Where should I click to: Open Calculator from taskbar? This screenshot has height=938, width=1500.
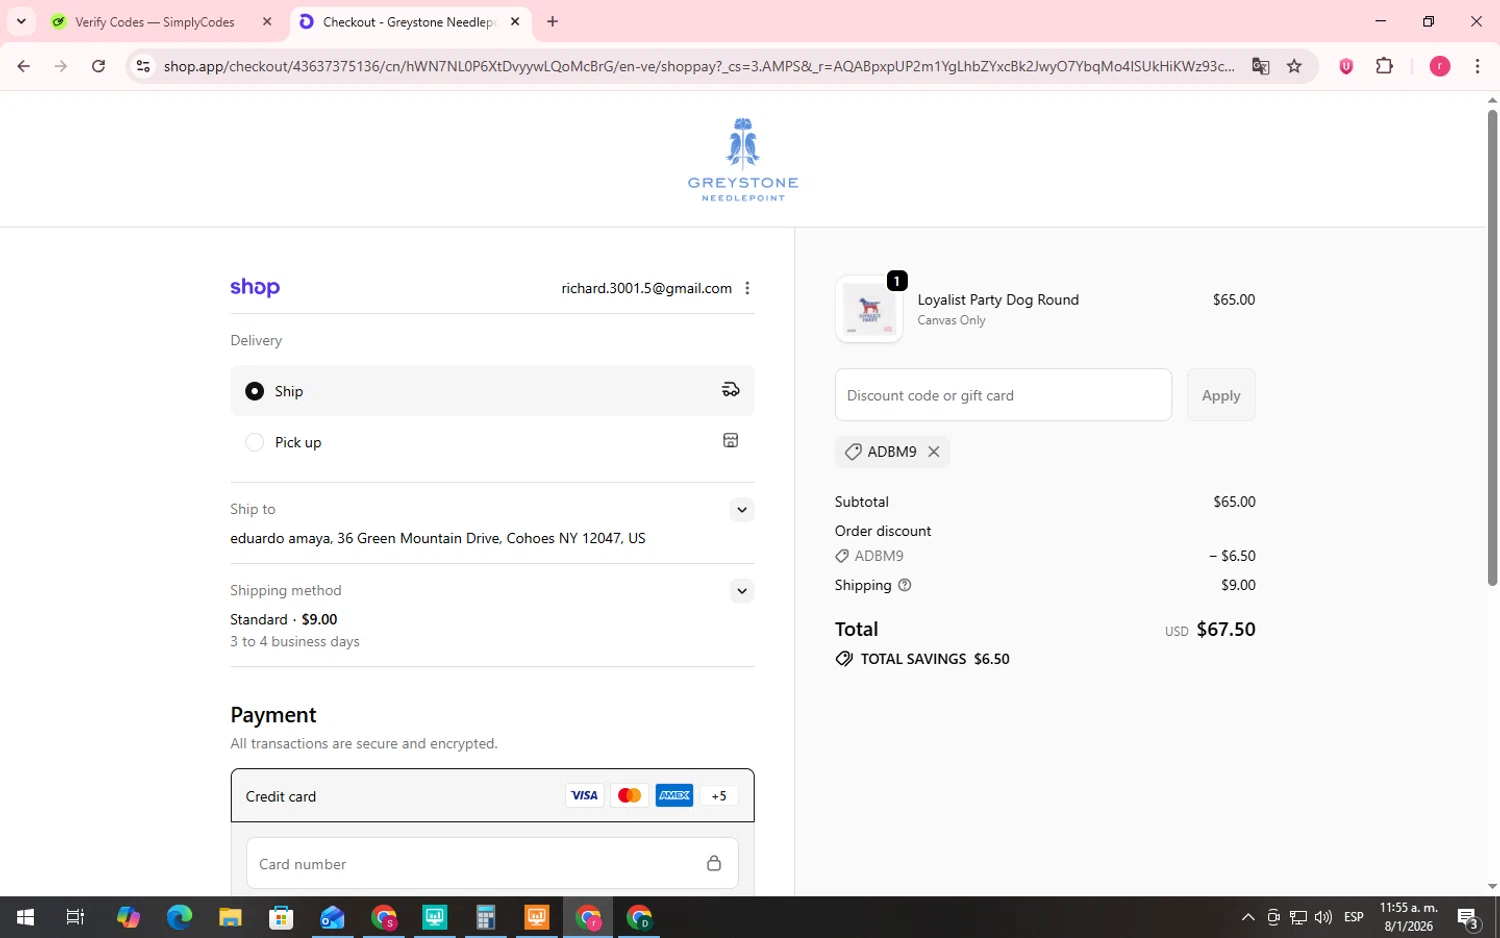click(485, 917)
